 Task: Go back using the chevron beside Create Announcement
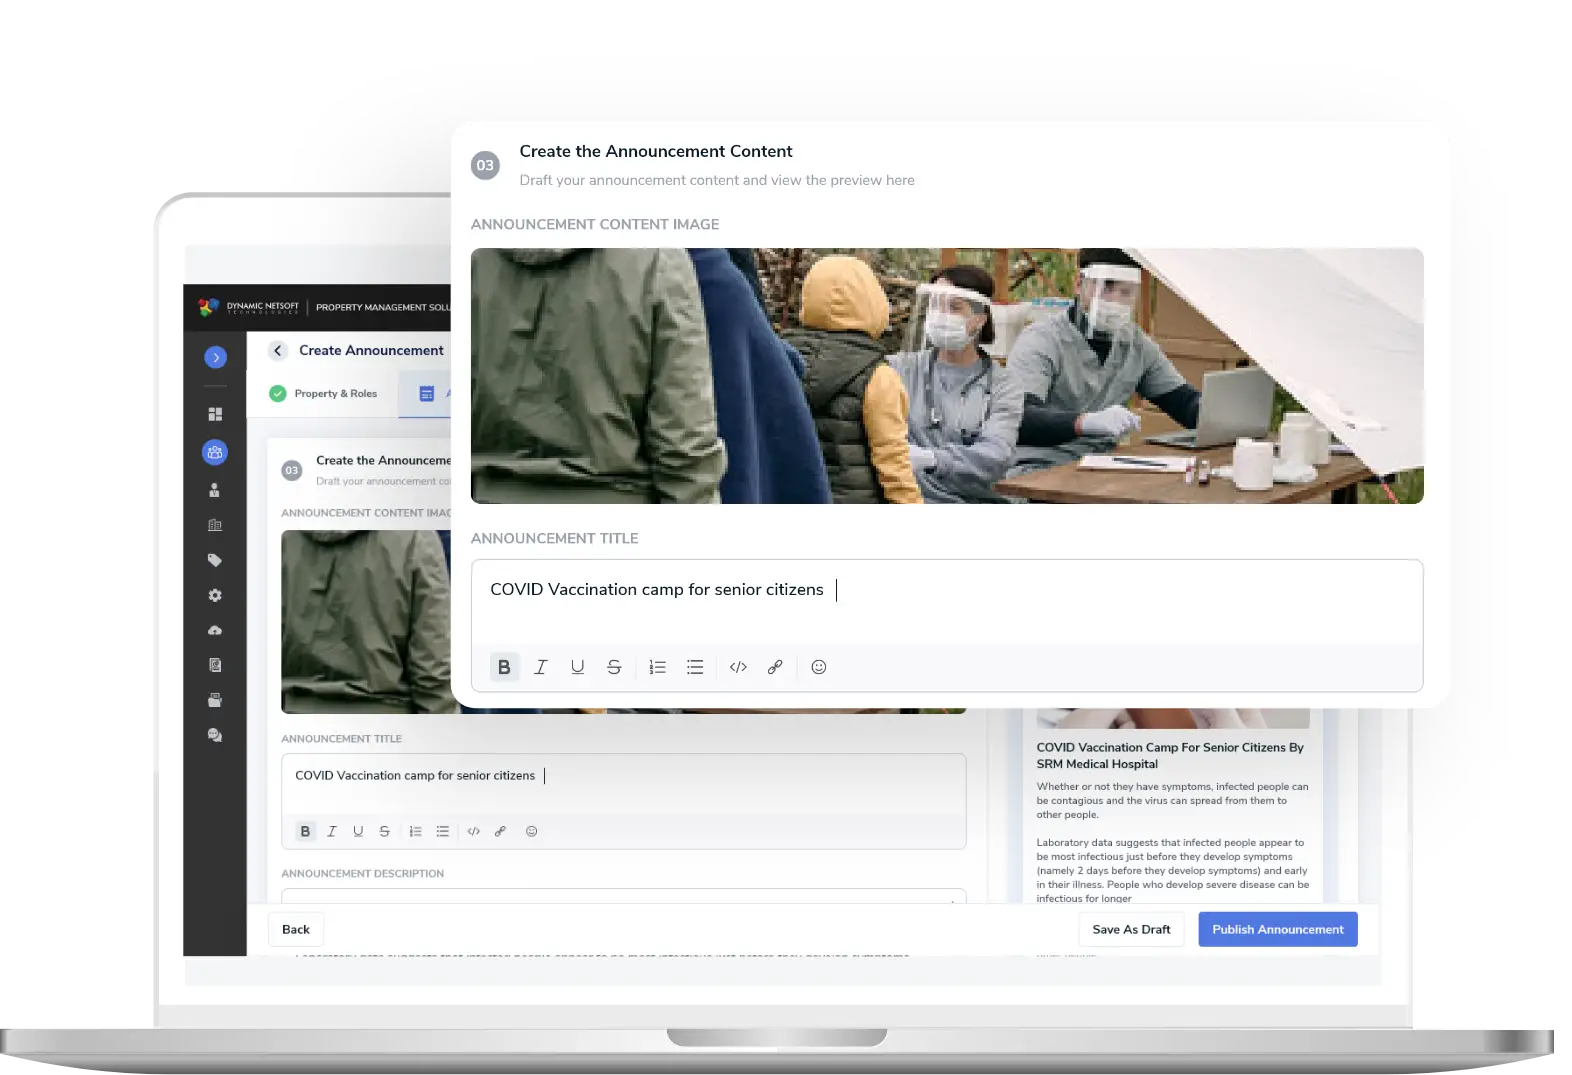(x=278, y=350)
